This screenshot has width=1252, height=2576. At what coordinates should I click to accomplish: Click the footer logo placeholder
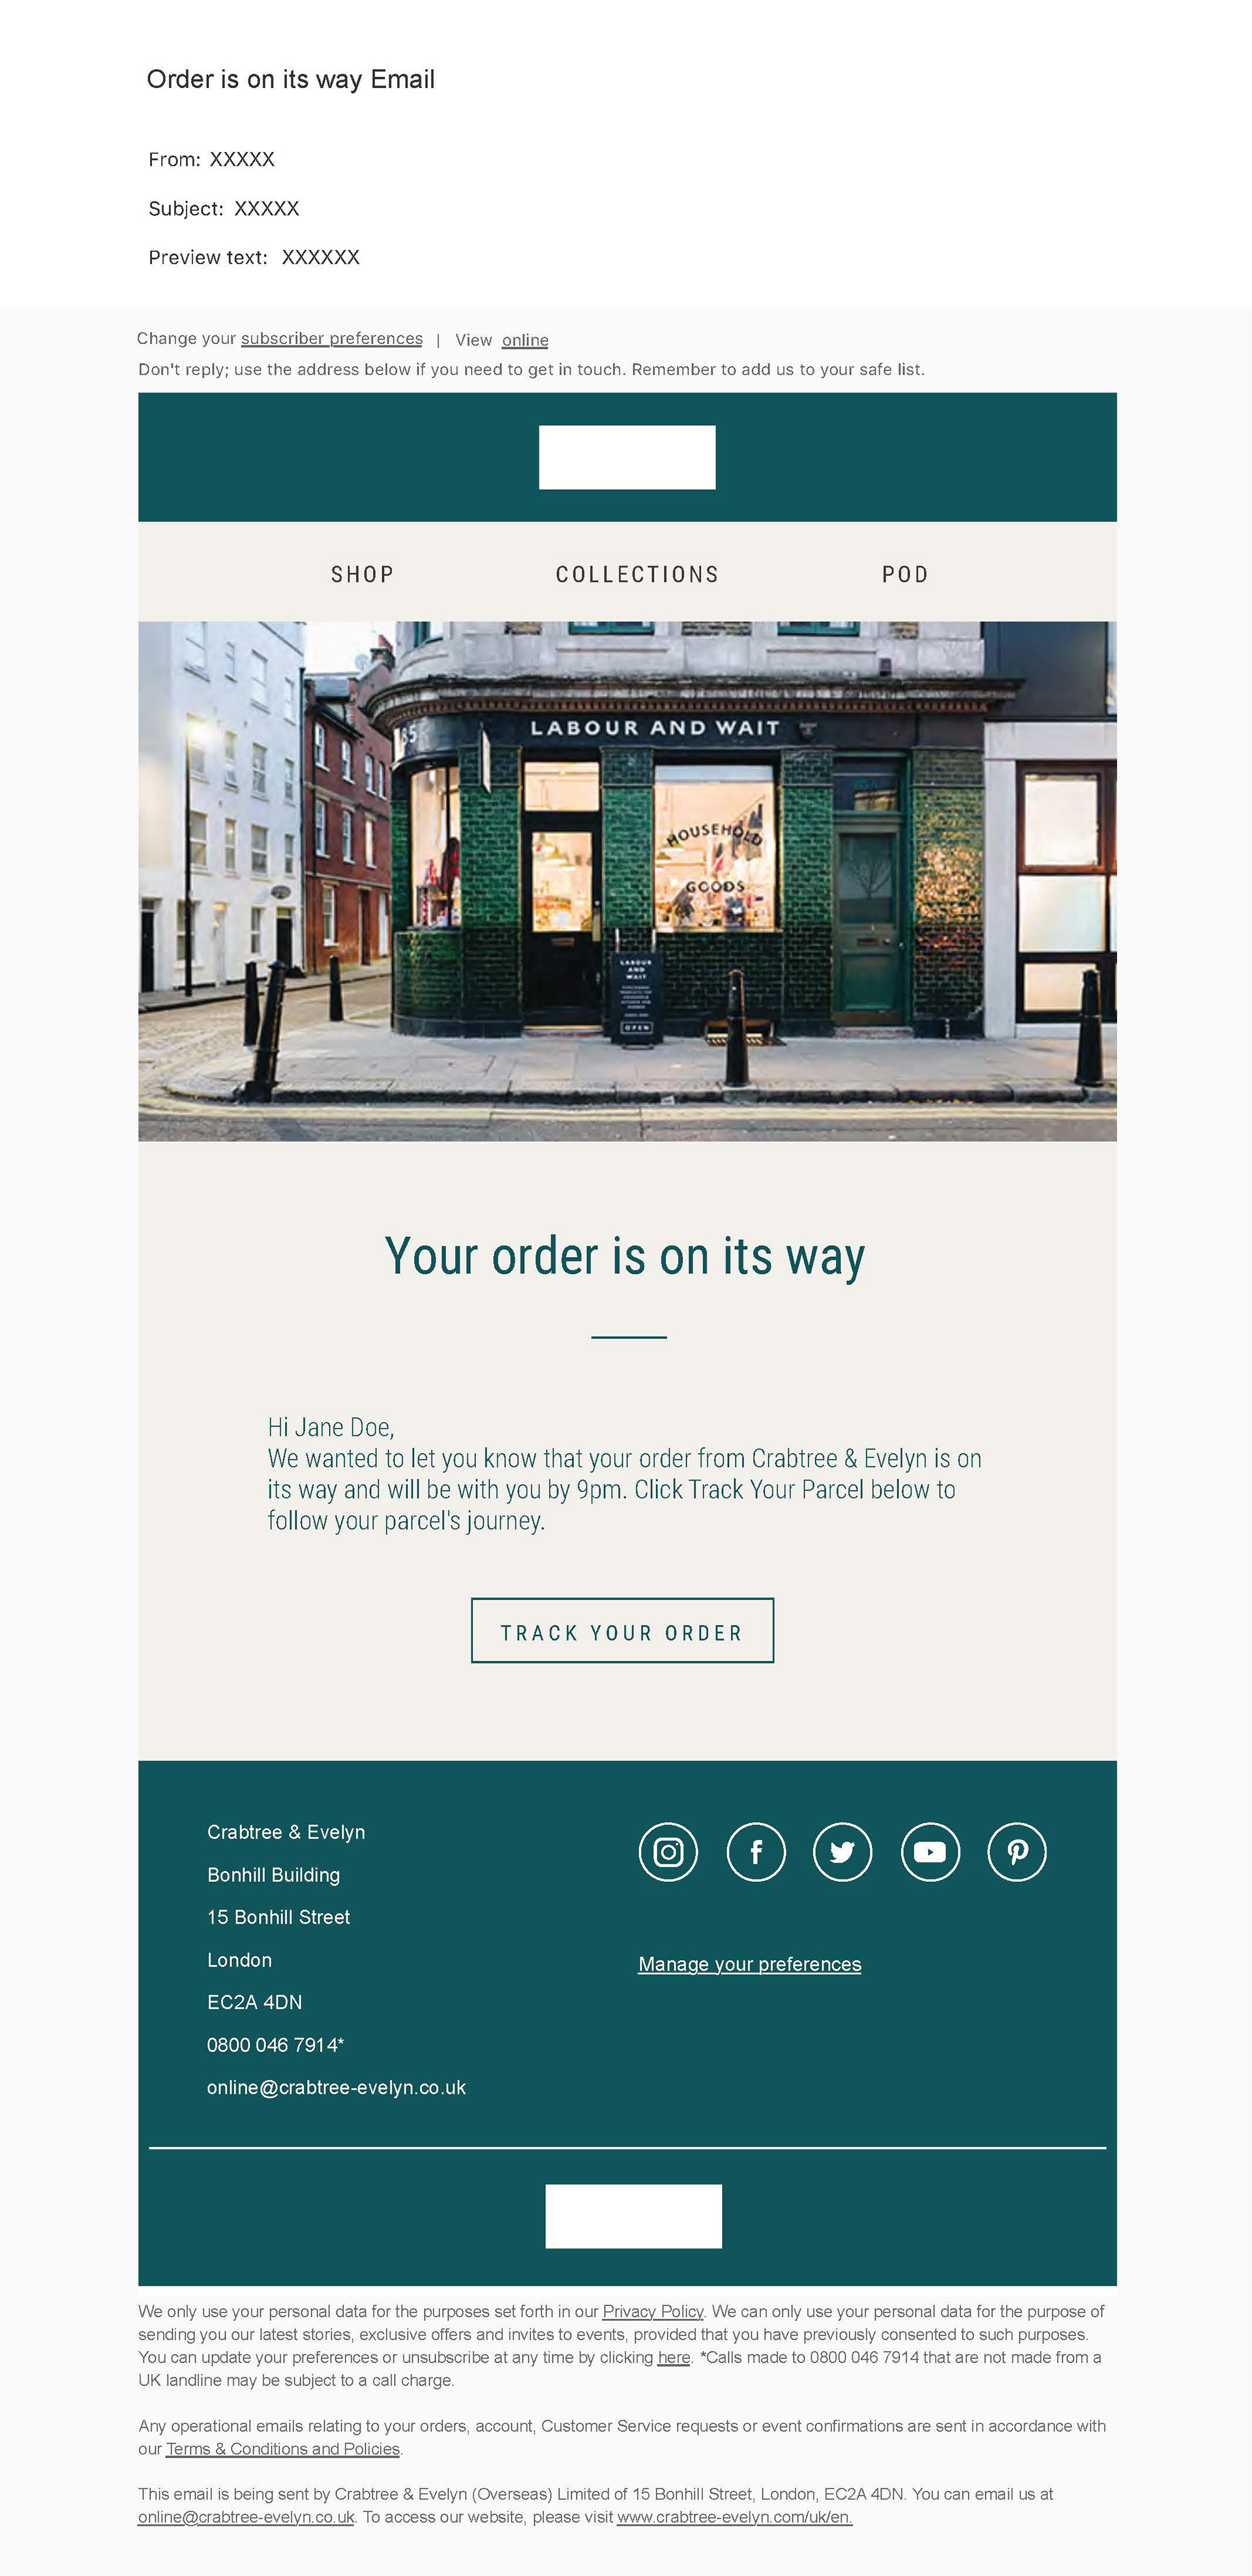pos(633,2216)
